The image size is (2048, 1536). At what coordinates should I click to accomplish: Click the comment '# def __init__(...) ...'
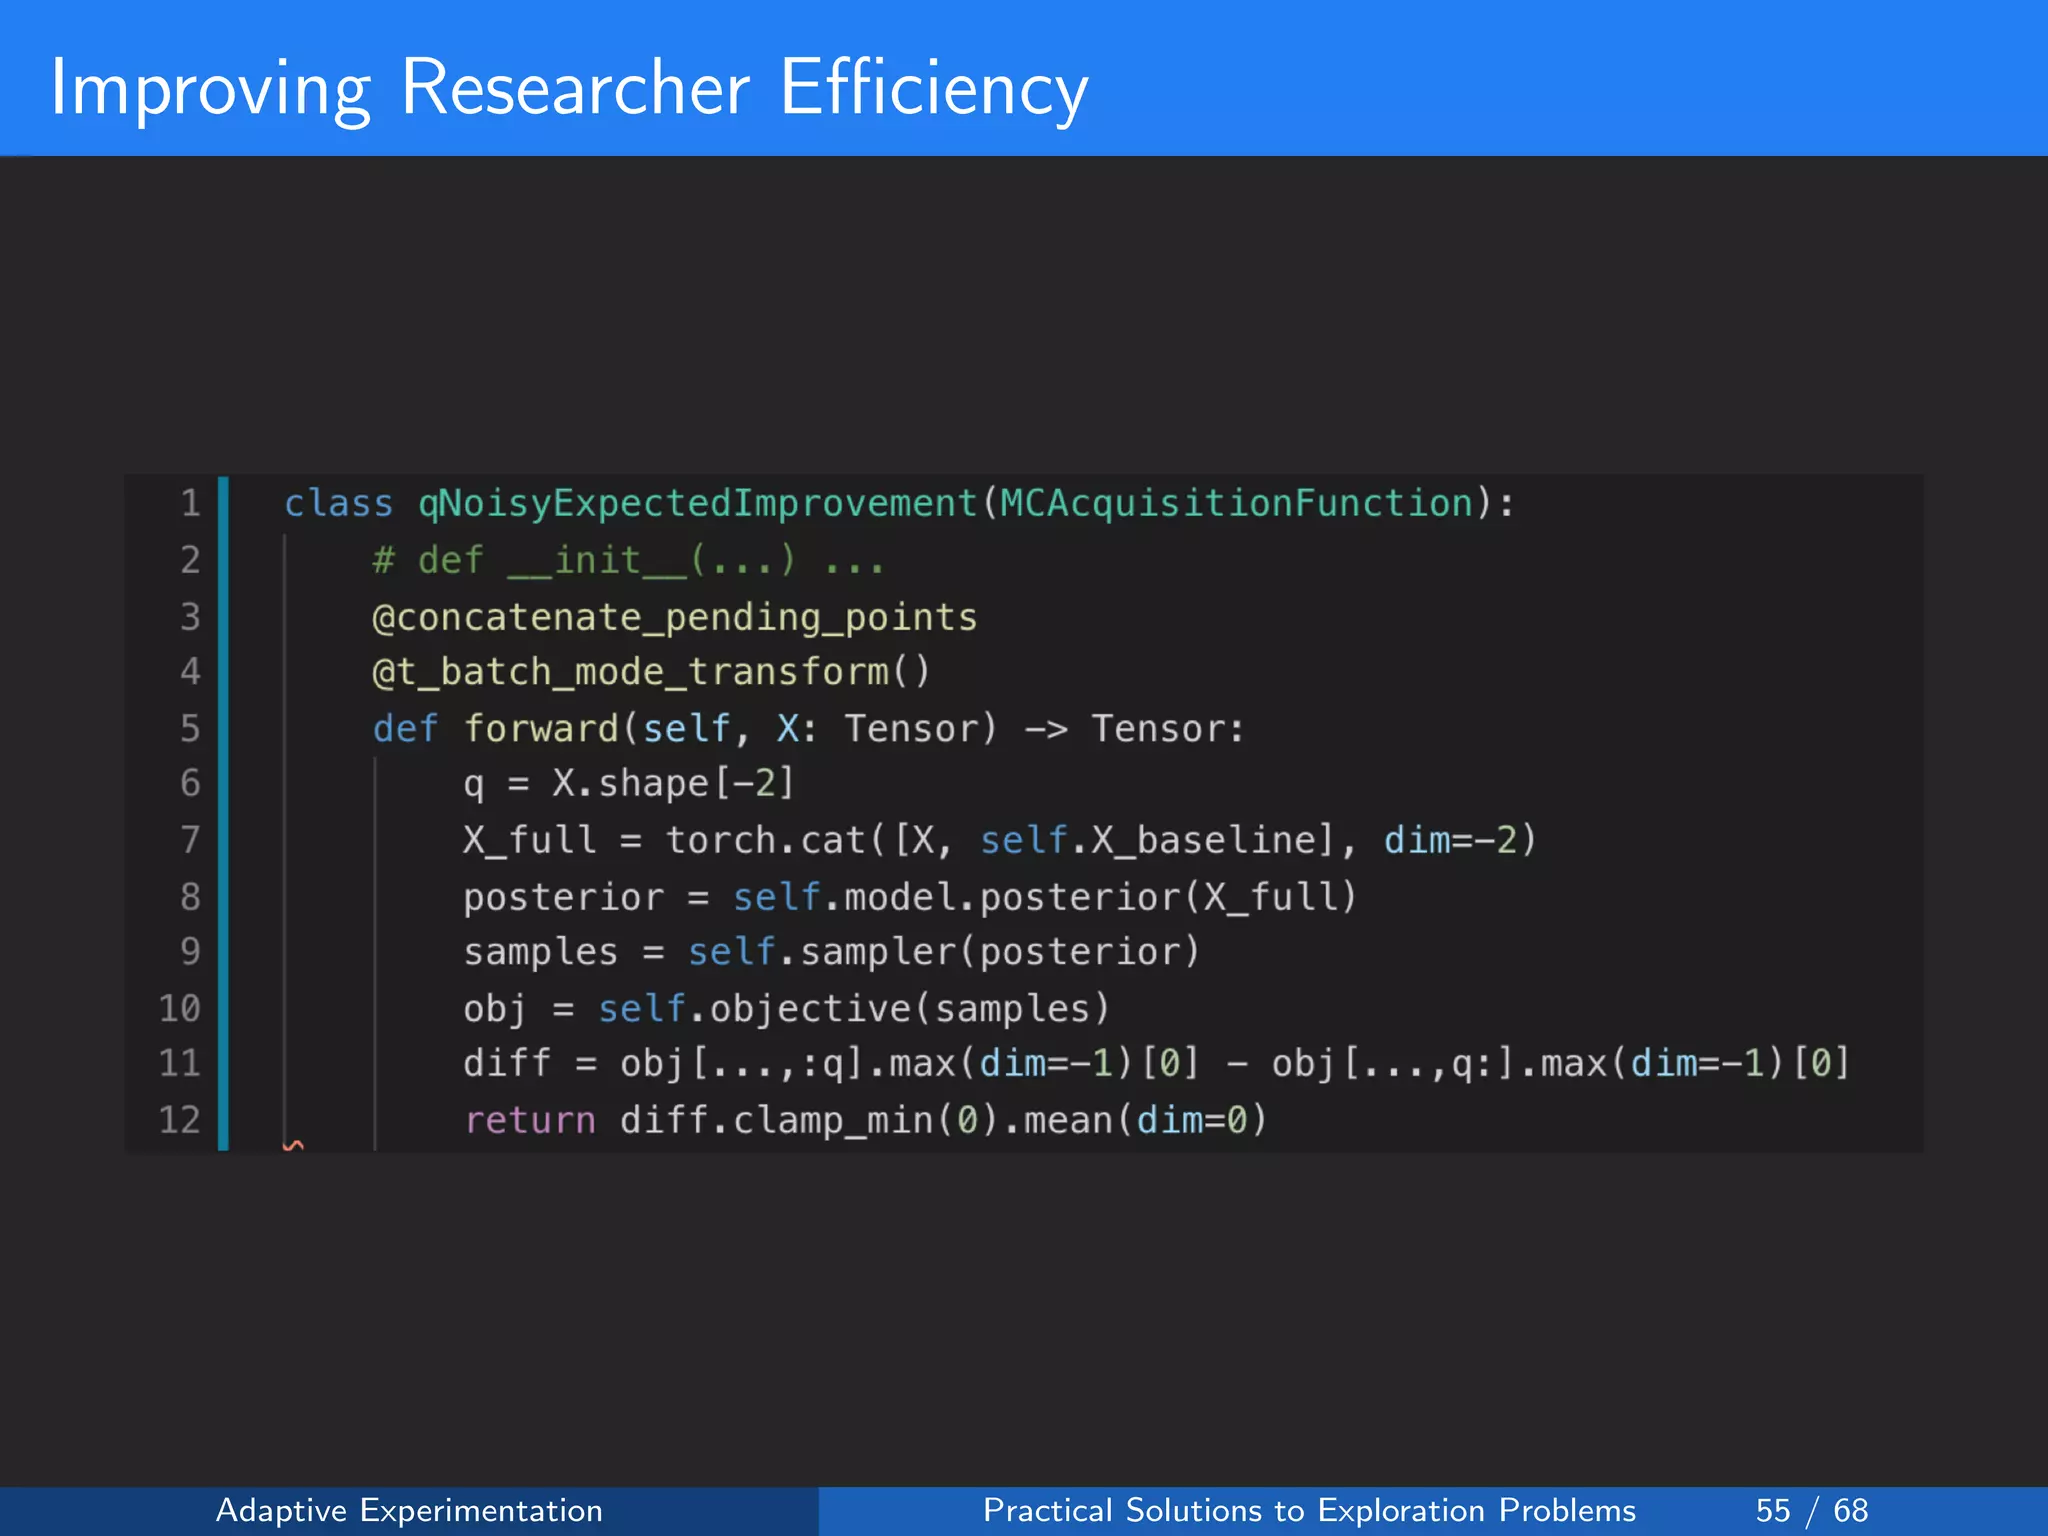pos(629,560)
